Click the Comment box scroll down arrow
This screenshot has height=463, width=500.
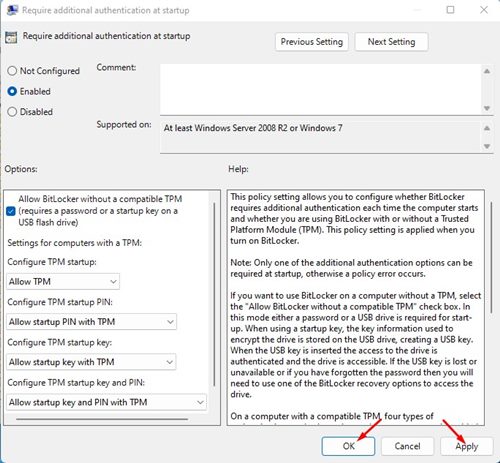point(487,108)
